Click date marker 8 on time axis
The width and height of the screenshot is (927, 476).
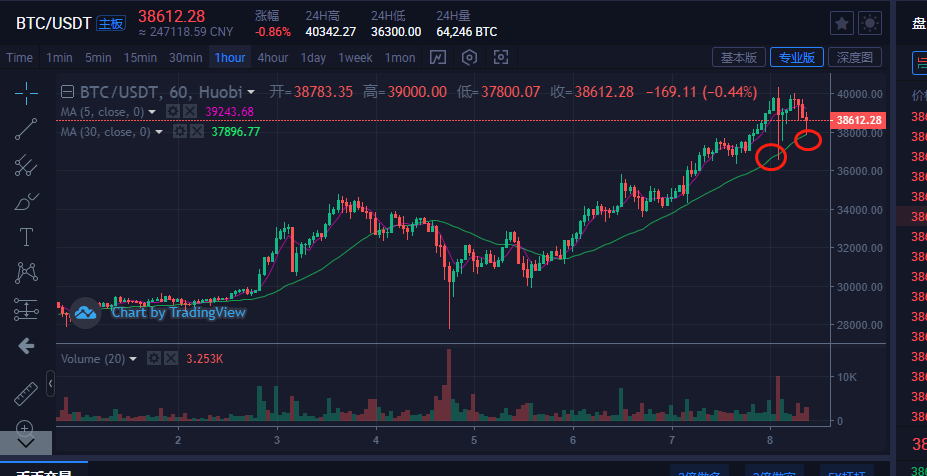coord(770,440)
